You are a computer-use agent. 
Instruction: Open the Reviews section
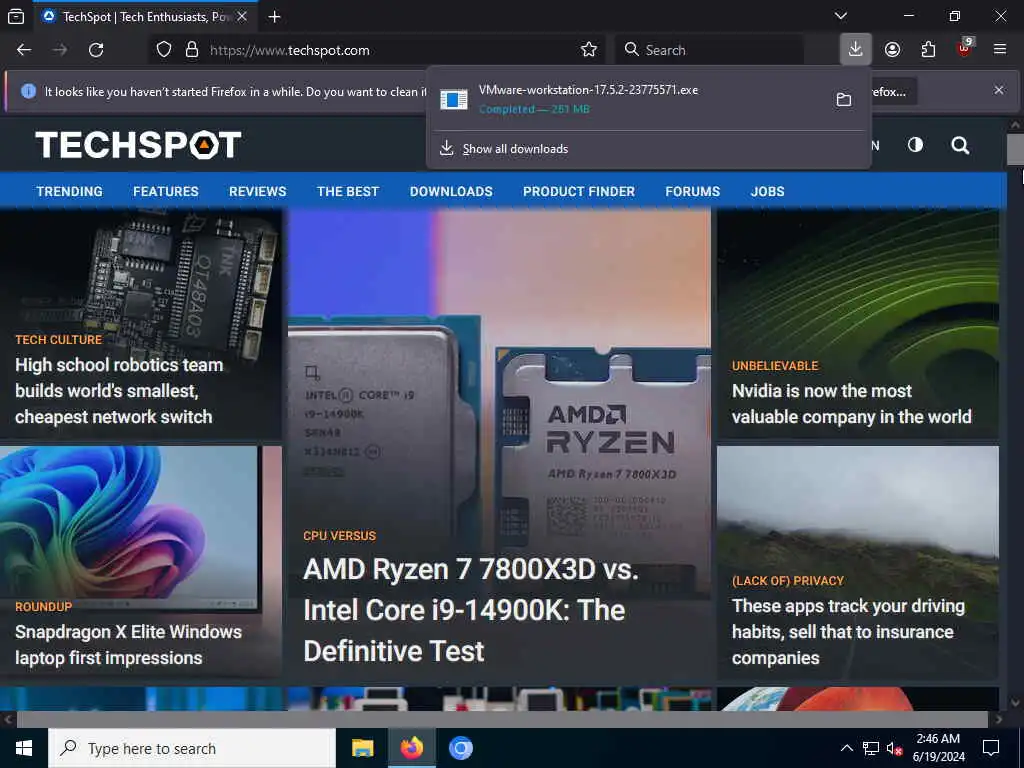pyautogui.click(x=257, y=191)
